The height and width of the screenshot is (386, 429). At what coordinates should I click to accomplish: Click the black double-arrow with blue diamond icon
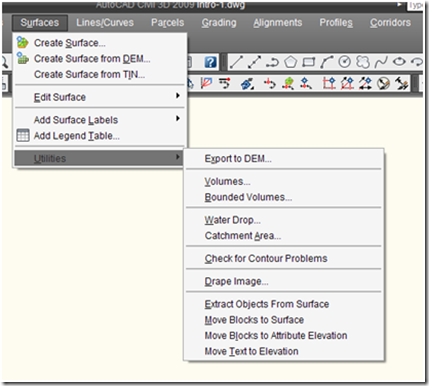point(365,83)
